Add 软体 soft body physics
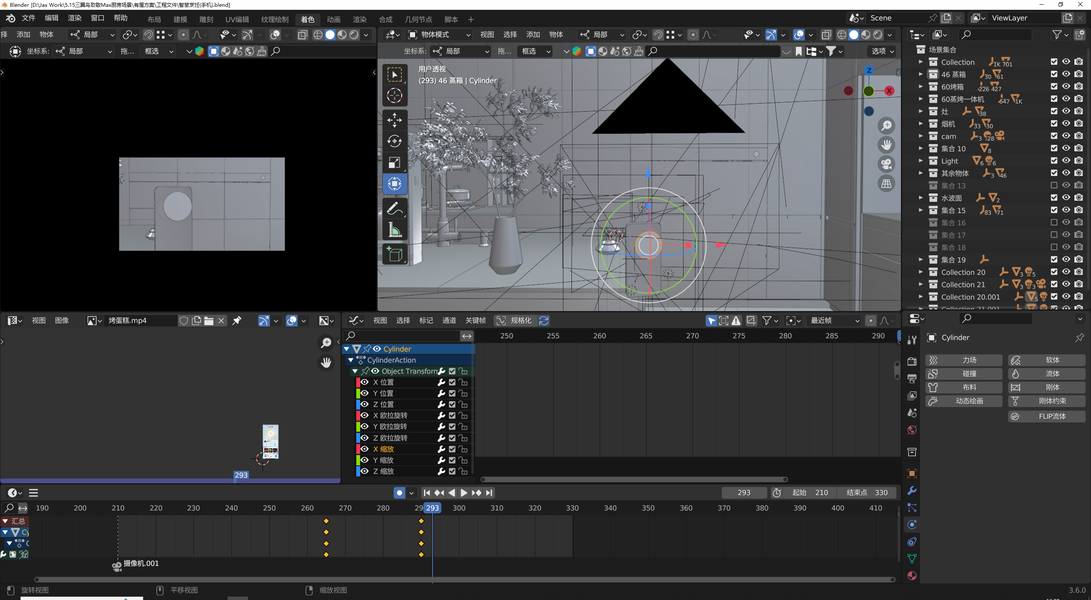 pos(1047,360)
